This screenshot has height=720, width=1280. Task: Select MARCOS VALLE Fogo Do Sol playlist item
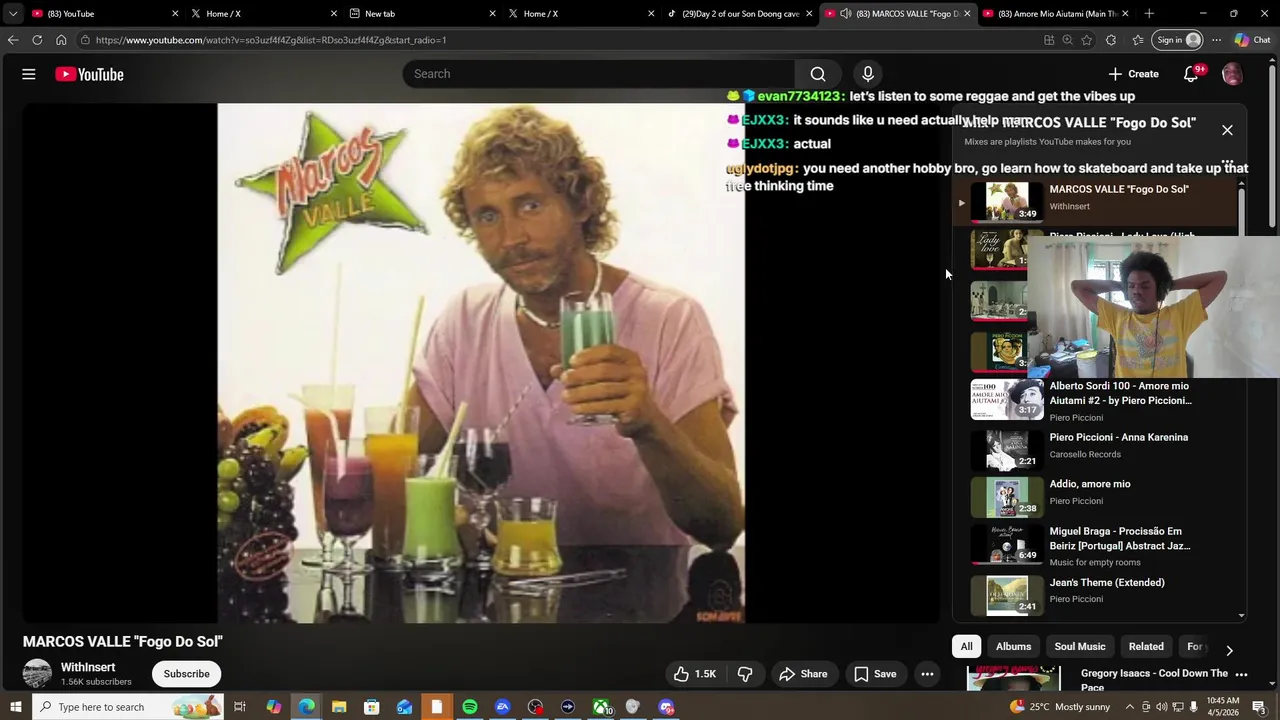tap(1098, 202)
